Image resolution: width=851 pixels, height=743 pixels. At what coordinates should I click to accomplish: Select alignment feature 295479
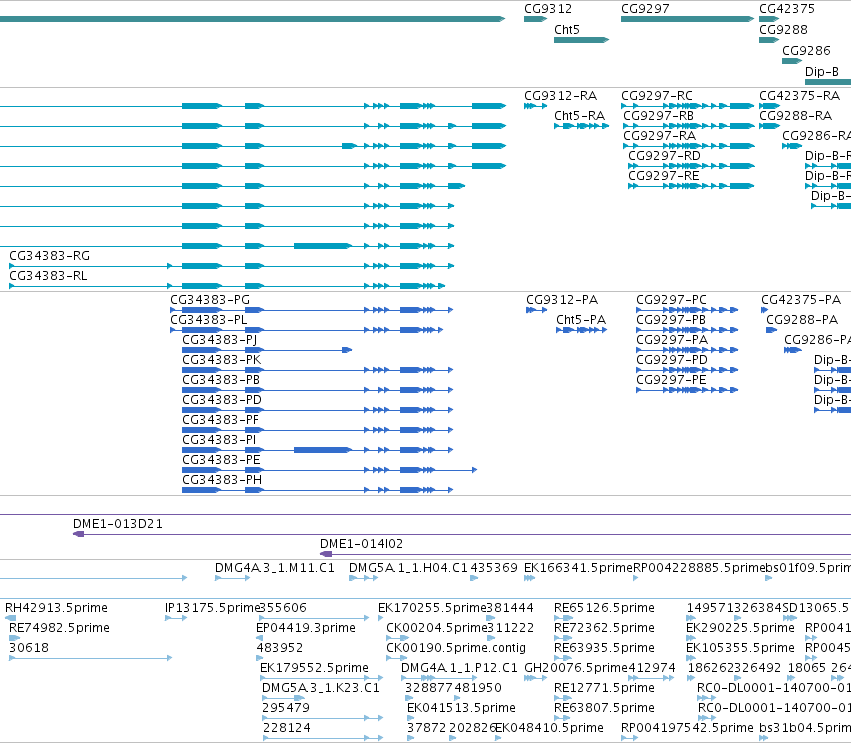coord(322,718)
